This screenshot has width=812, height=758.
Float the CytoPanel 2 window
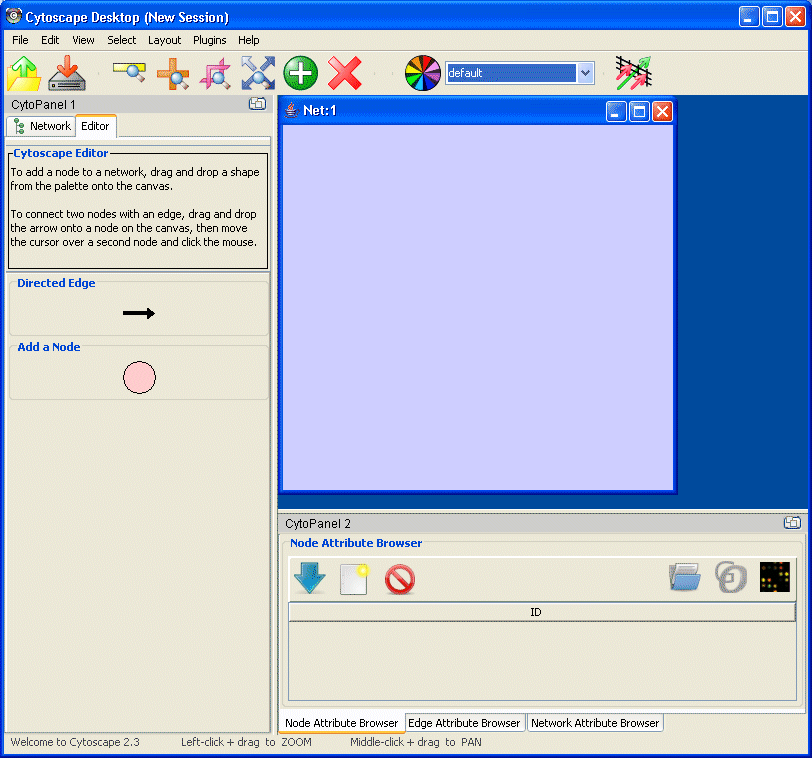pyautogui.click(x=791, y=523)
